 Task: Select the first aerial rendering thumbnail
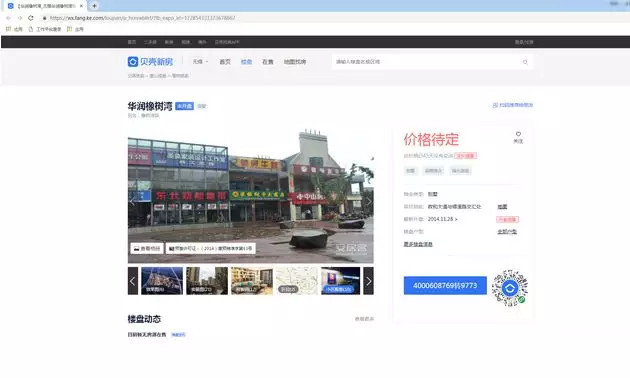click(x=162, y=281)
